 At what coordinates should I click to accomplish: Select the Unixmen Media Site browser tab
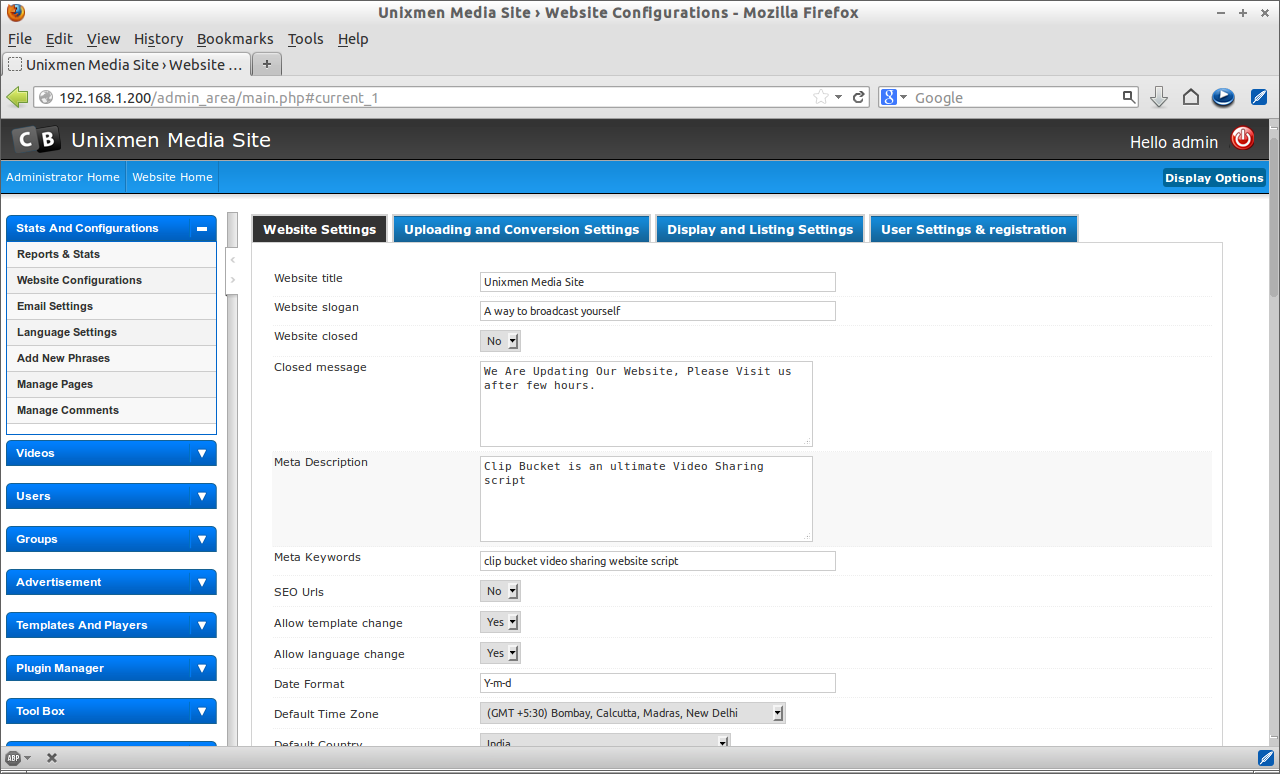(x=126, y=64)
